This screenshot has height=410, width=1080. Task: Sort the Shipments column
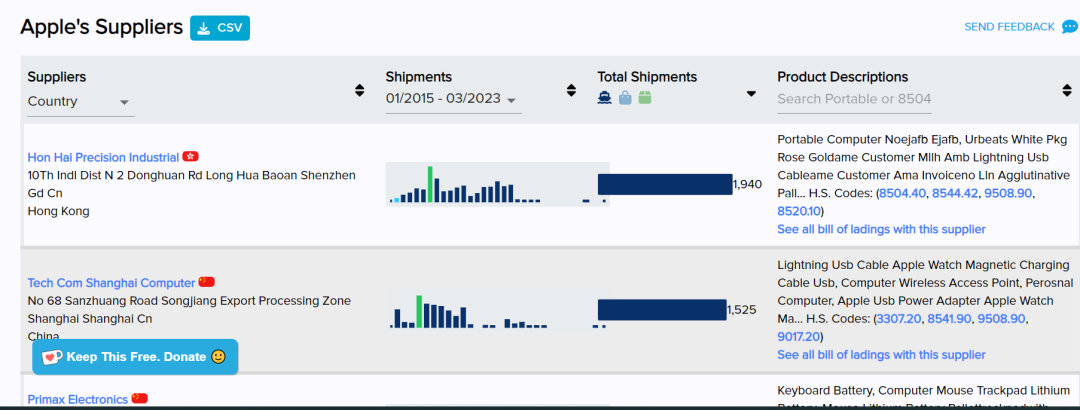pos(571,90)
